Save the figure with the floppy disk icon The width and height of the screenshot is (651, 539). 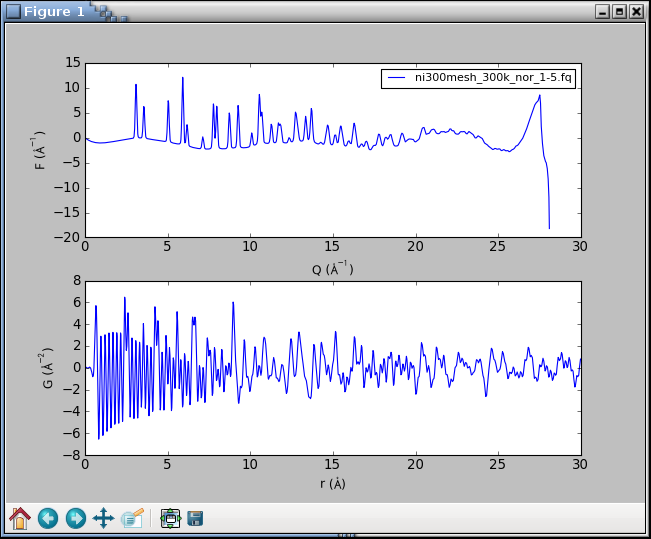196,518
